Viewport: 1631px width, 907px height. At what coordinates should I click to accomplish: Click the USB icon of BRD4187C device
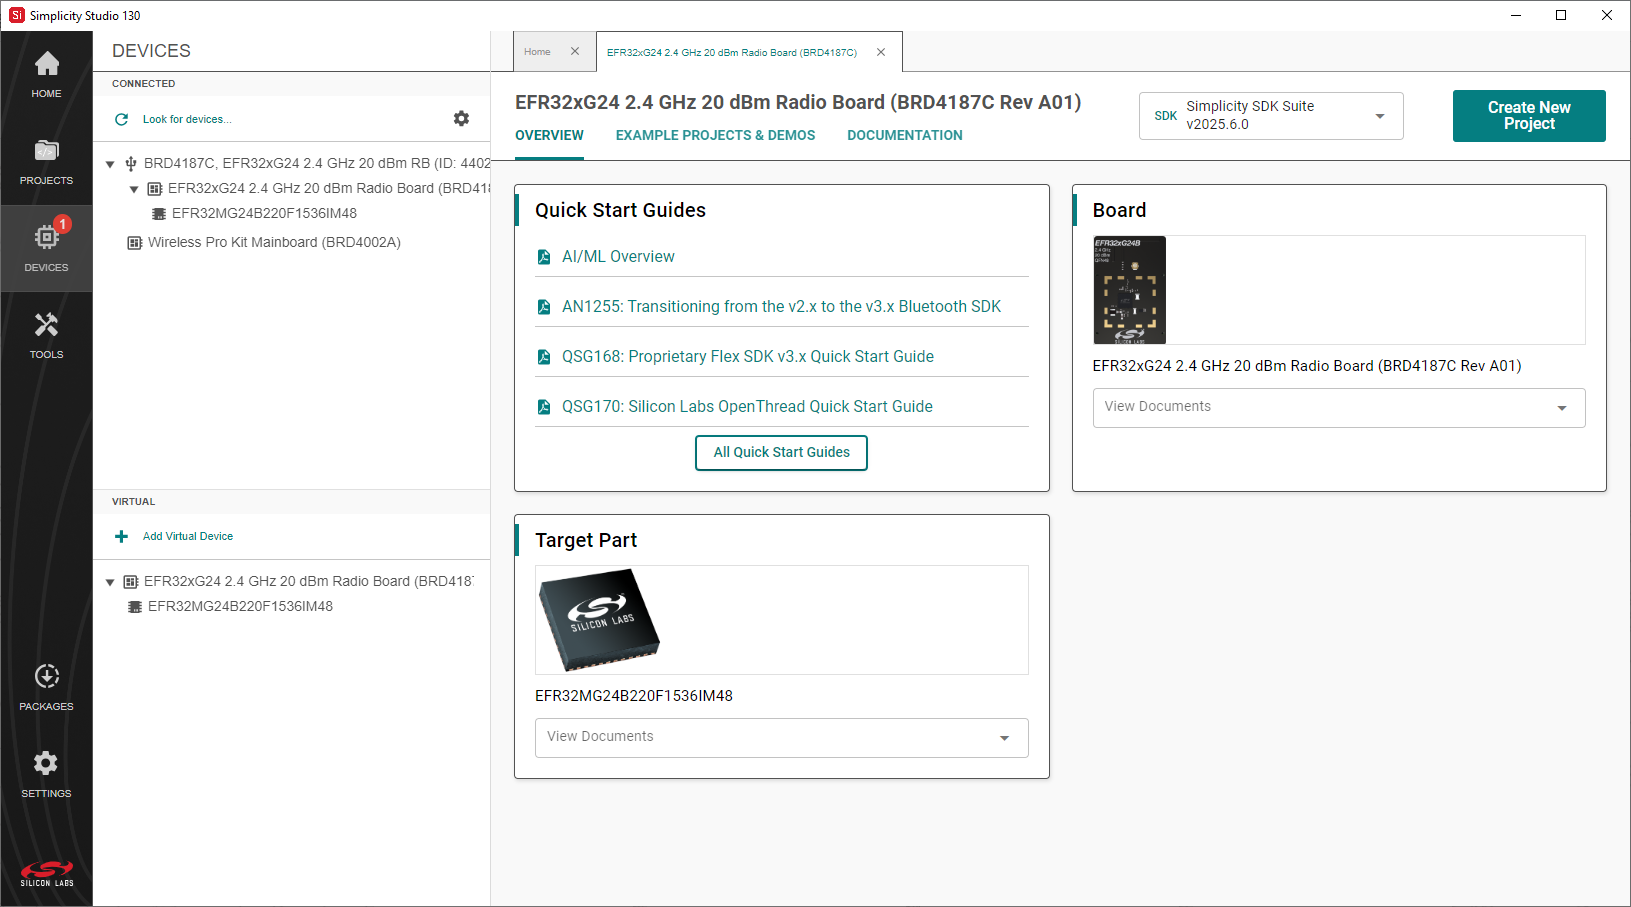point(131,164)
